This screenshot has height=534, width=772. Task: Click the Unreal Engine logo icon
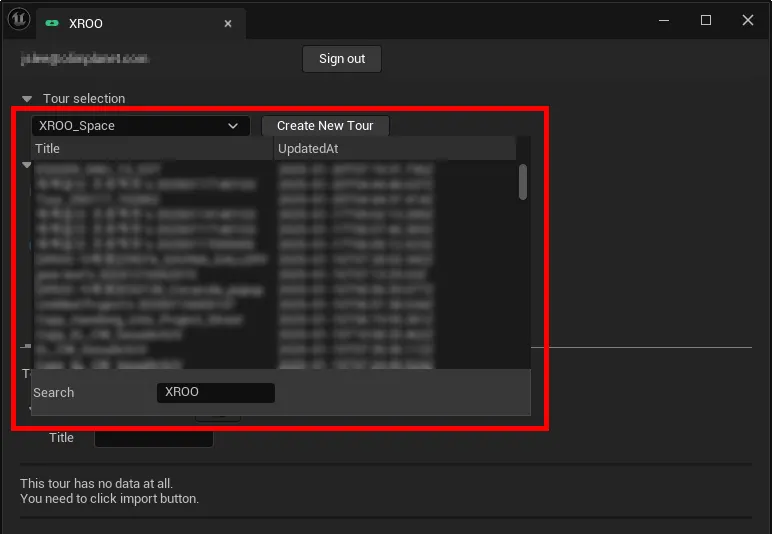(x=19, y=20)
